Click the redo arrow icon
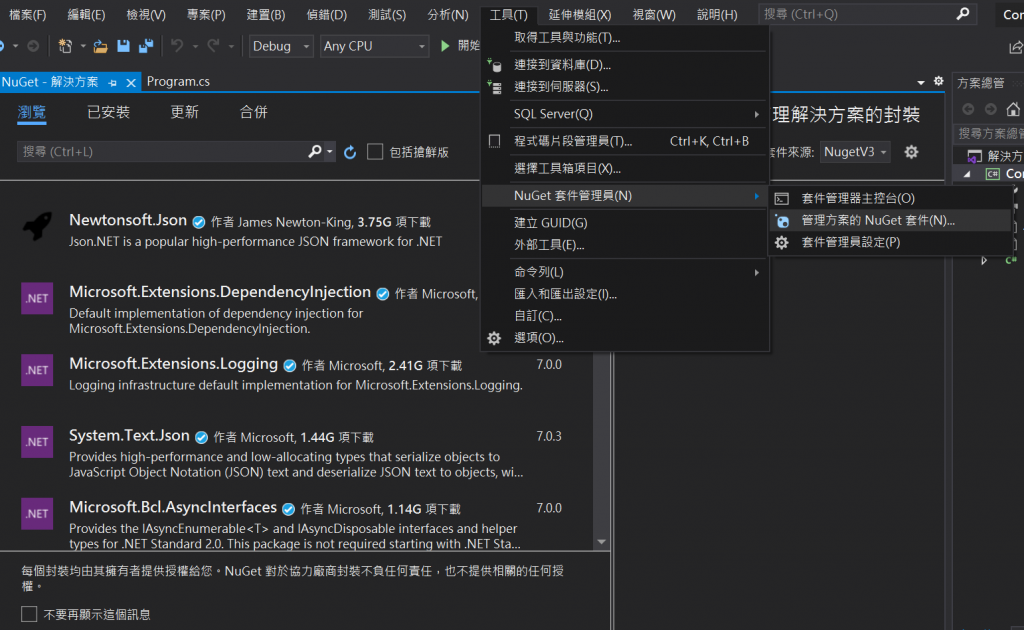This screenshot has width=1024, height=630. (213, 46)
